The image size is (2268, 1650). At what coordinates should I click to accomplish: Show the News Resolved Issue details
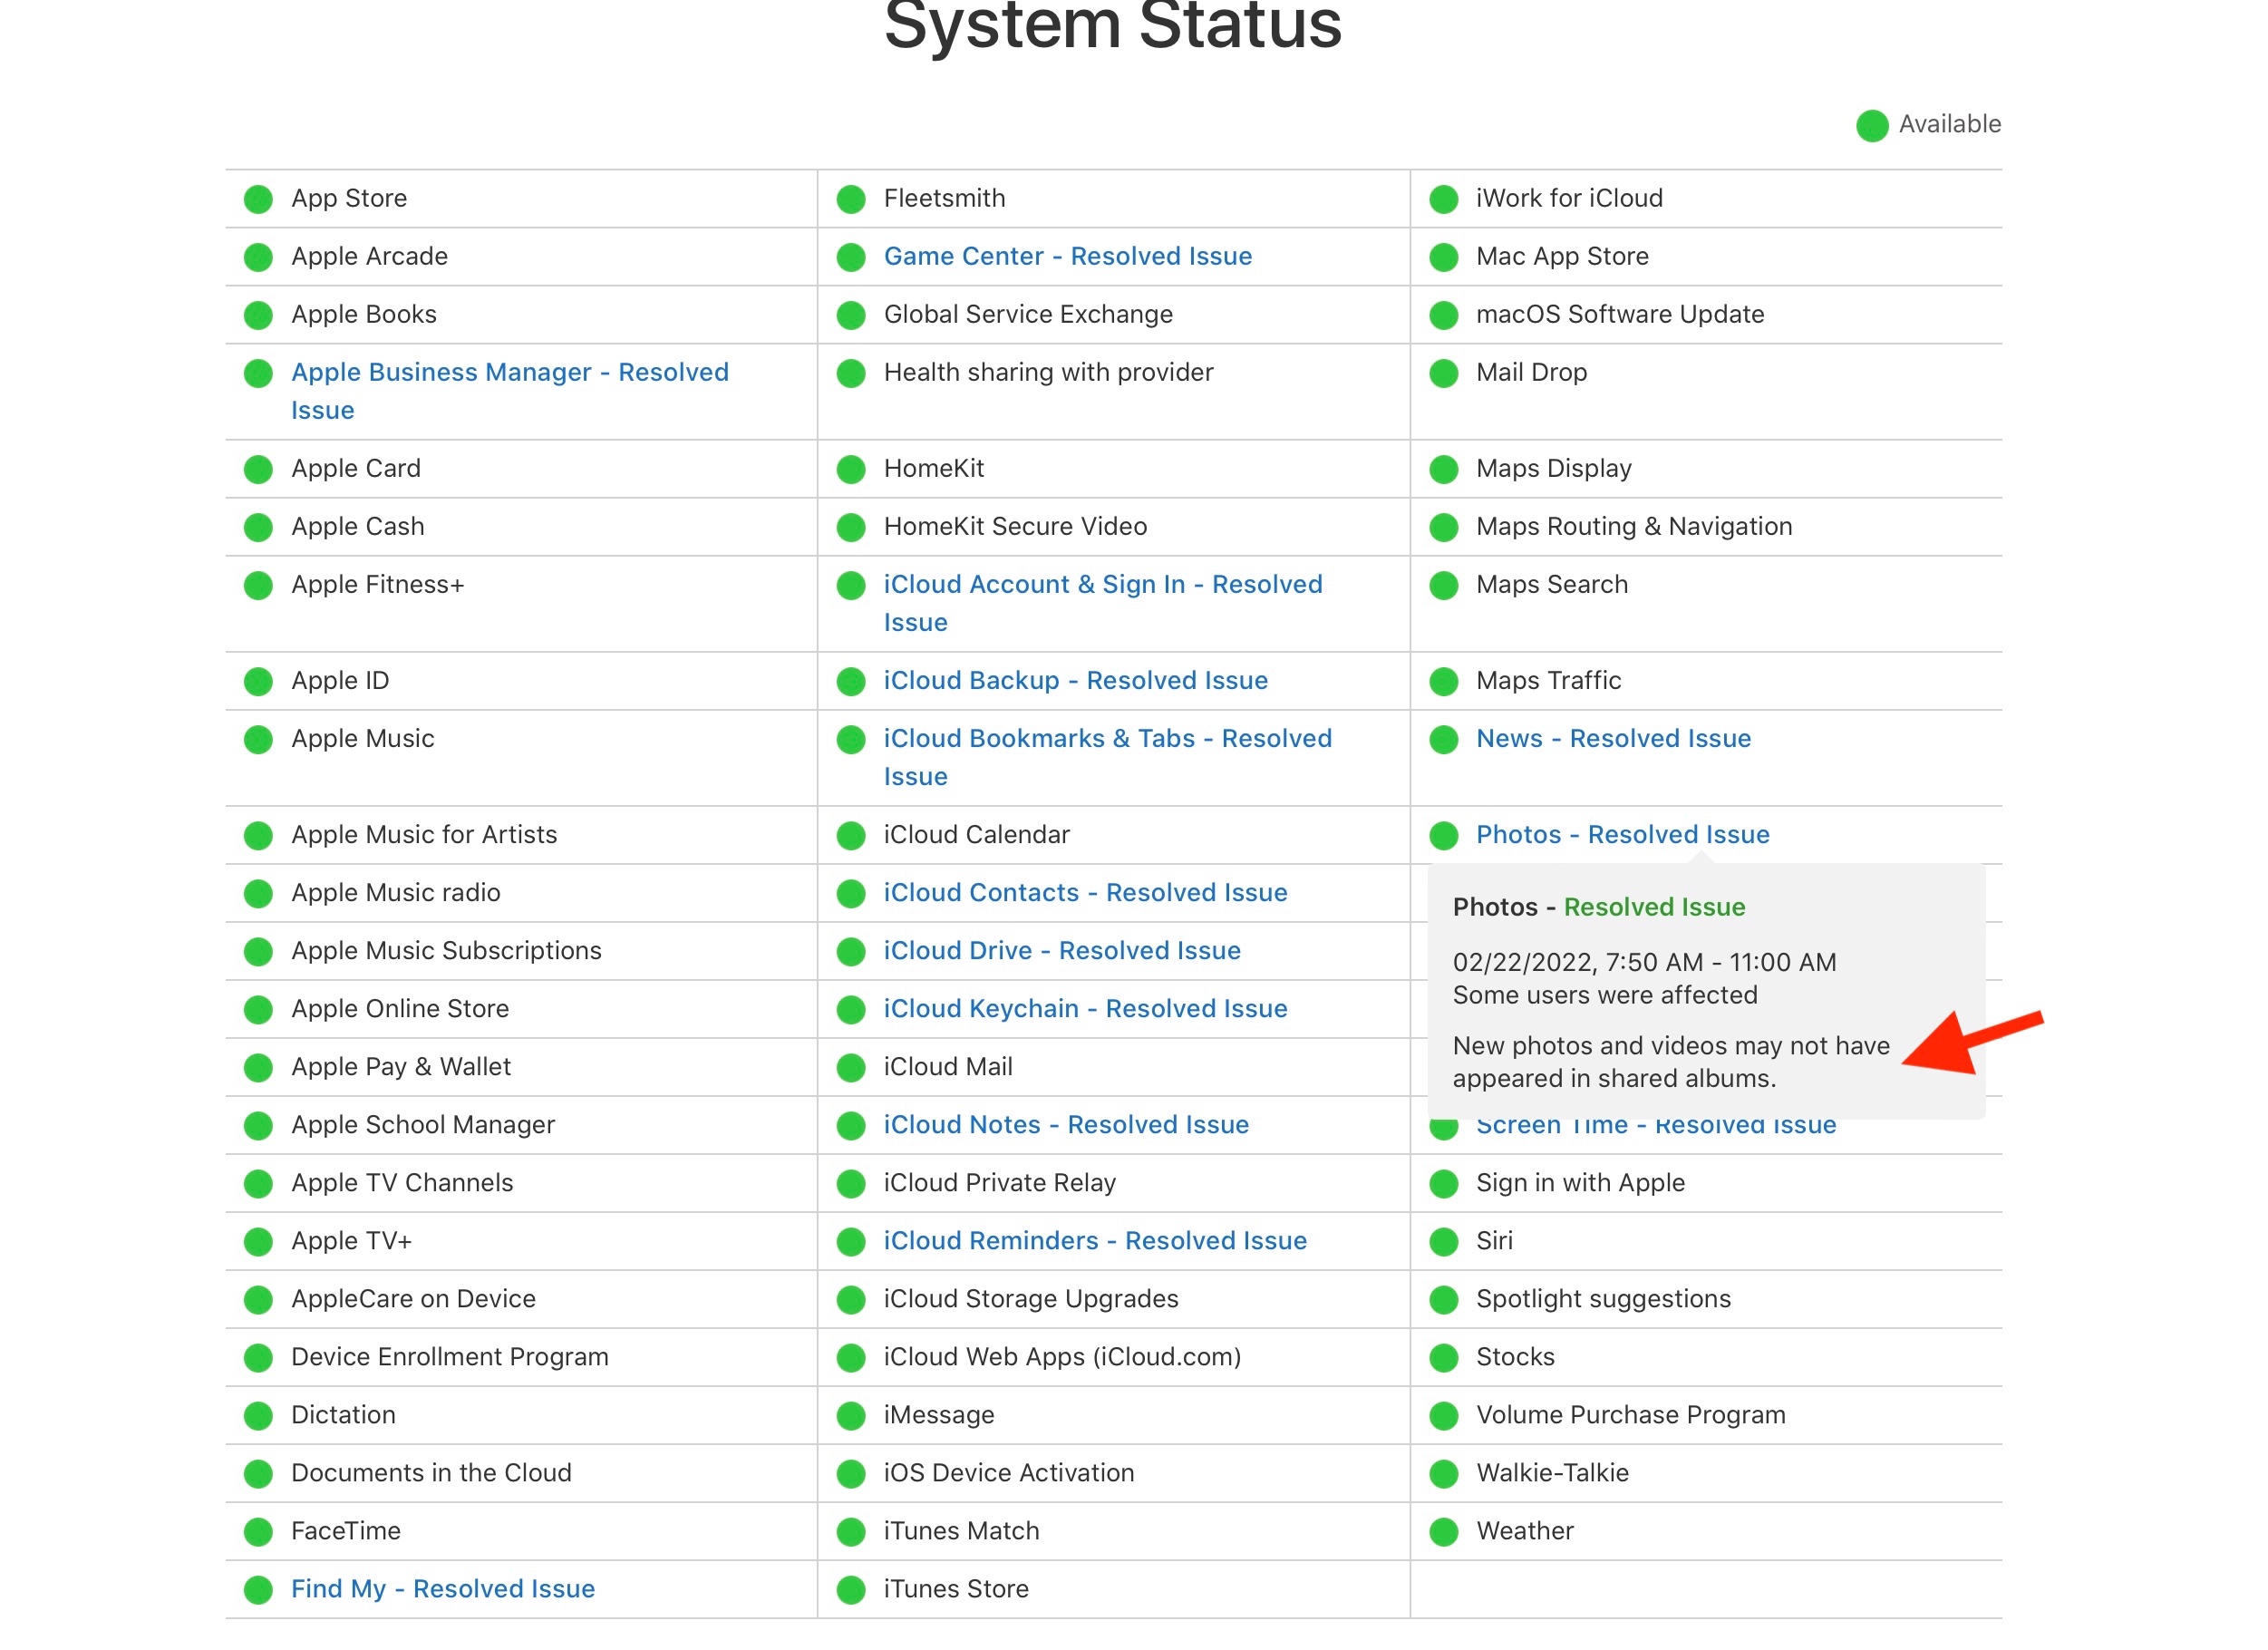click(1613, 739)
